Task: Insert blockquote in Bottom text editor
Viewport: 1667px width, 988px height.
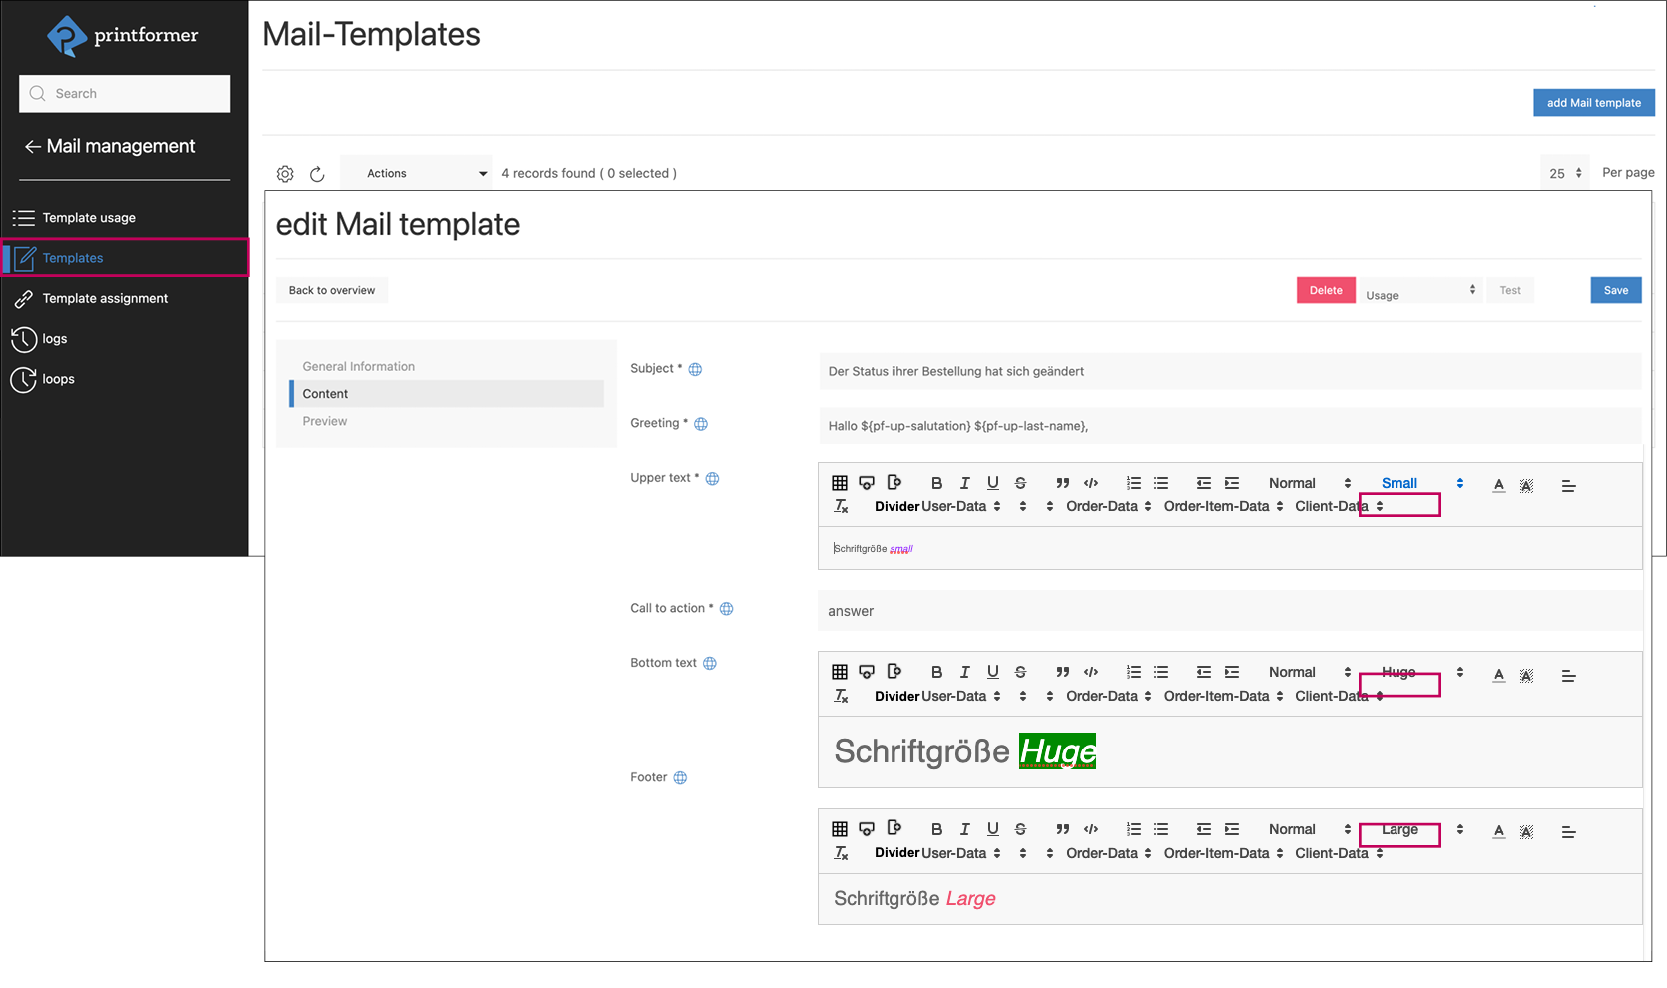Action: 1062,673
